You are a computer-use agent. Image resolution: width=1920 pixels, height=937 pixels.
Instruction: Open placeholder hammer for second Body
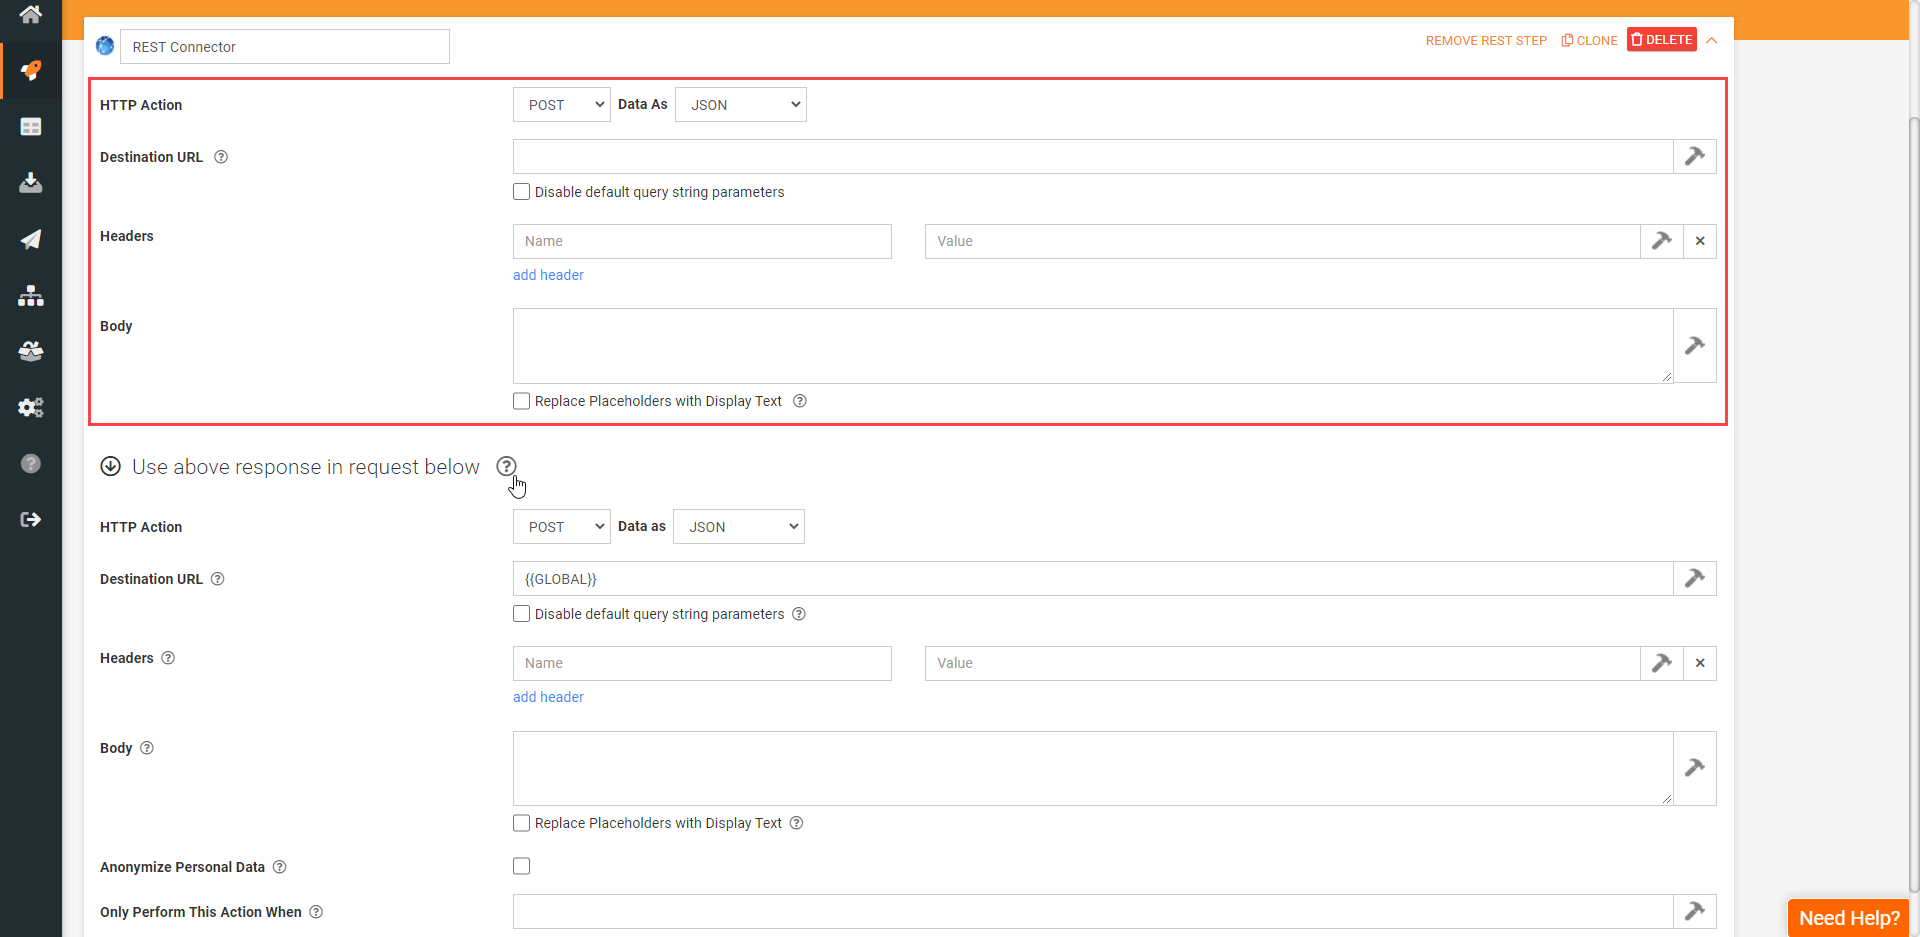point(1695,768)
